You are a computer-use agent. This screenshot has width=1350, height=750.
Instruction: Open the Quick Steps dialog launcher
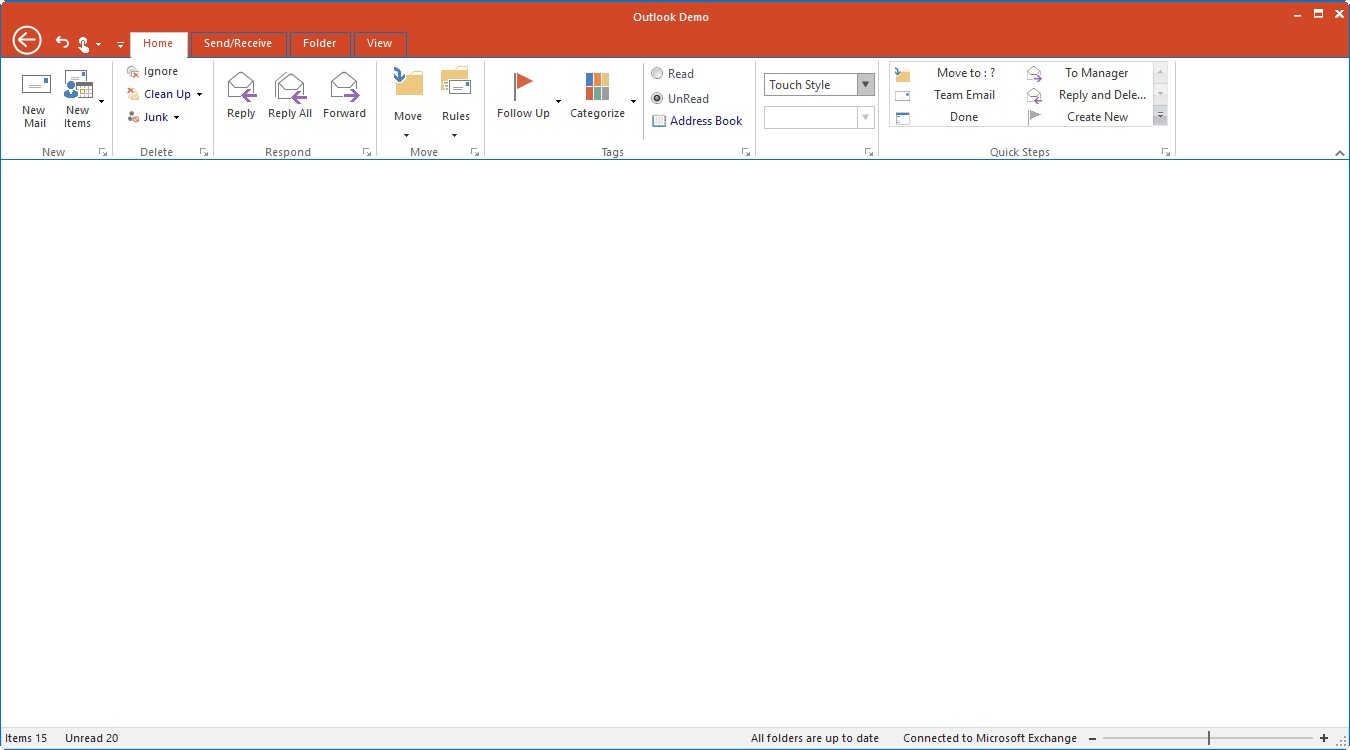(x=1165, y=152)
